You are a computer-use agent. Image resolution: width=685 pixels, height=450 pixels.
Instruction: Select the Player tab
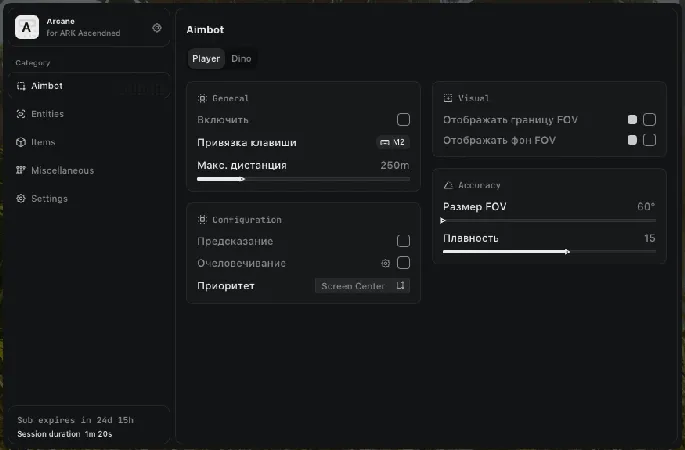coord(206,59)
